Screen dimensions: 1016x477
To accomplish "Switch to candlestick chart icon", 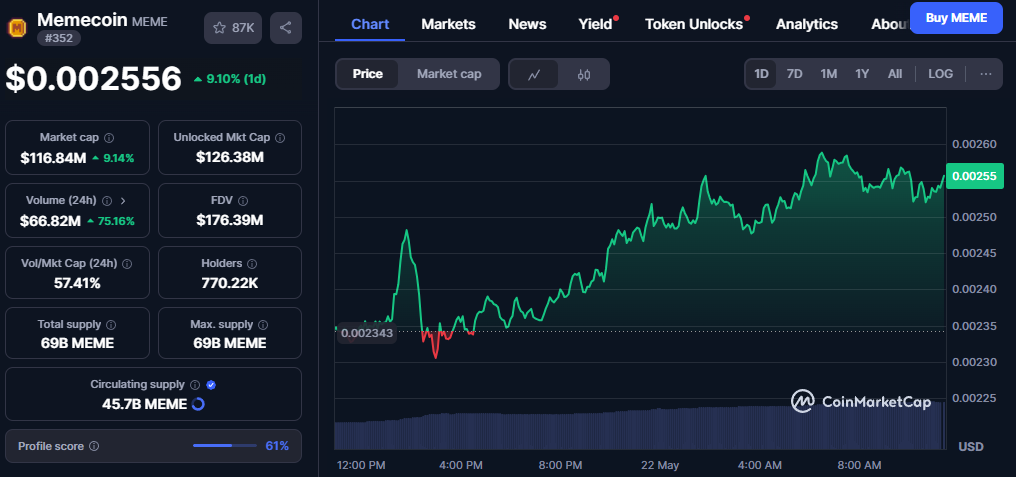I will point(584,74).
